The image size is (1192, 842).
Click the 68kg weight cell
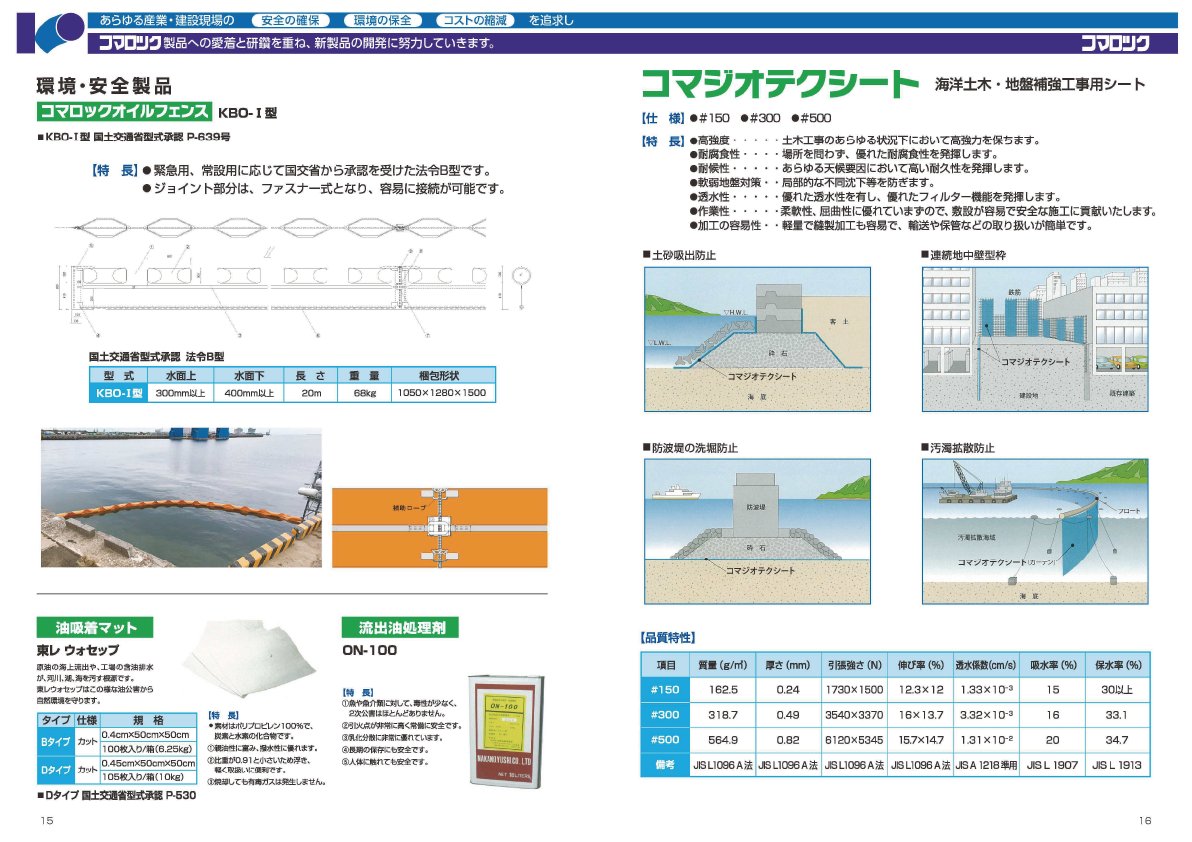(365, 393)
